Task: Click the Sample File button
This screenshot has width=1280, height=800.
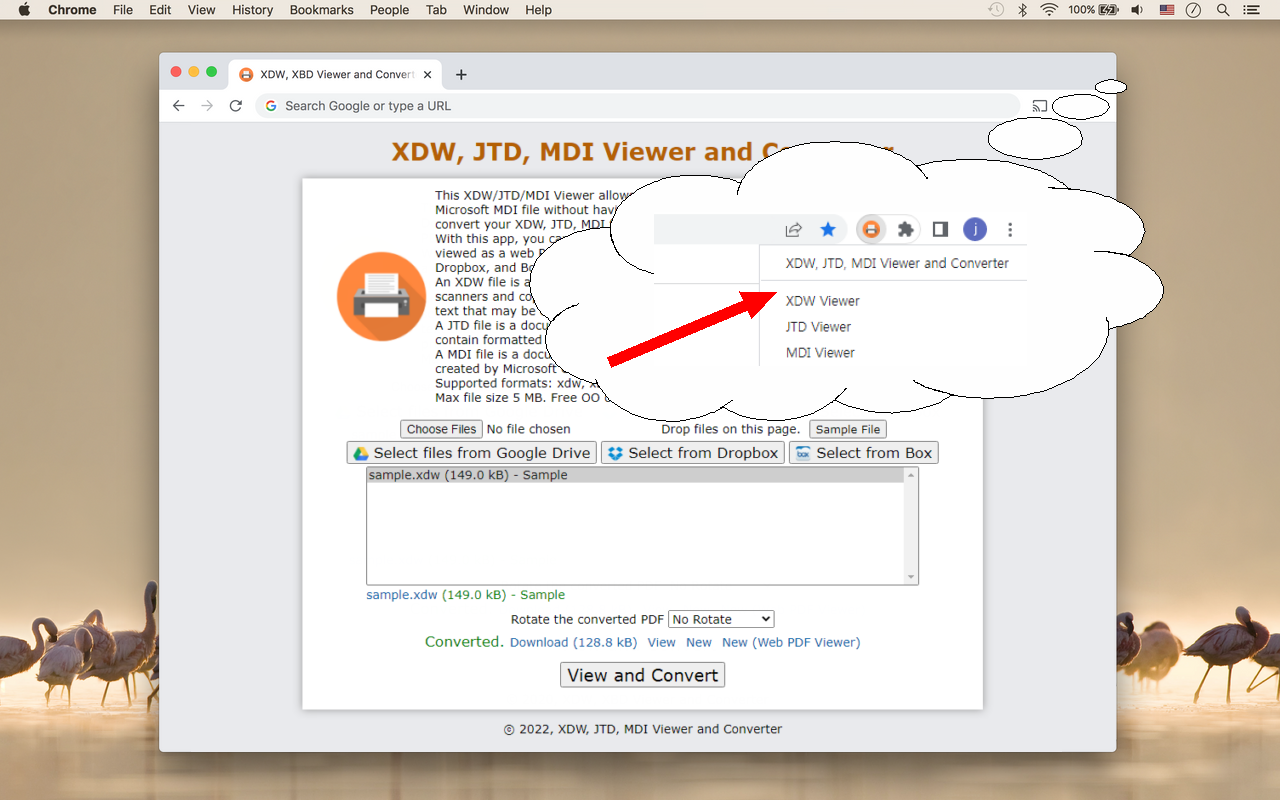Action: (847, 428)
